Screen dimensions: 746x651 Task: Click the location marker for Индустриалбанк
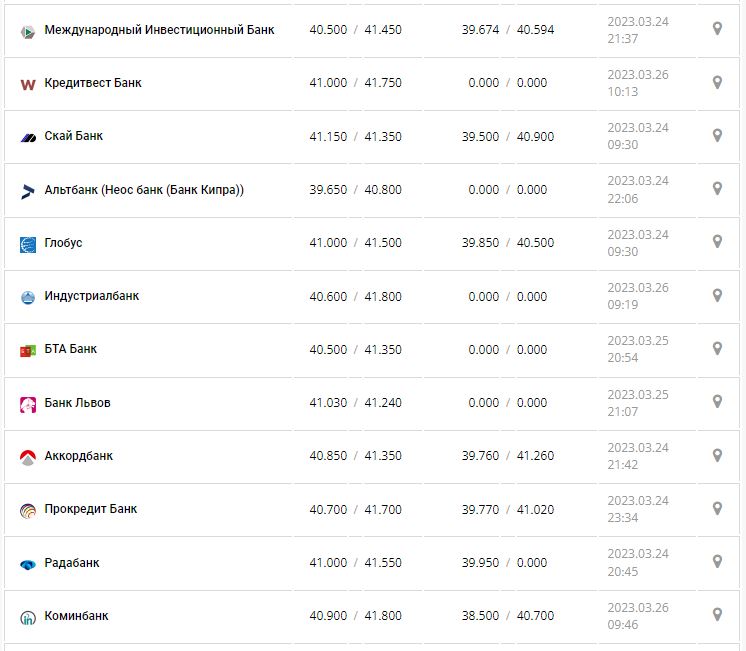[717, 295]
